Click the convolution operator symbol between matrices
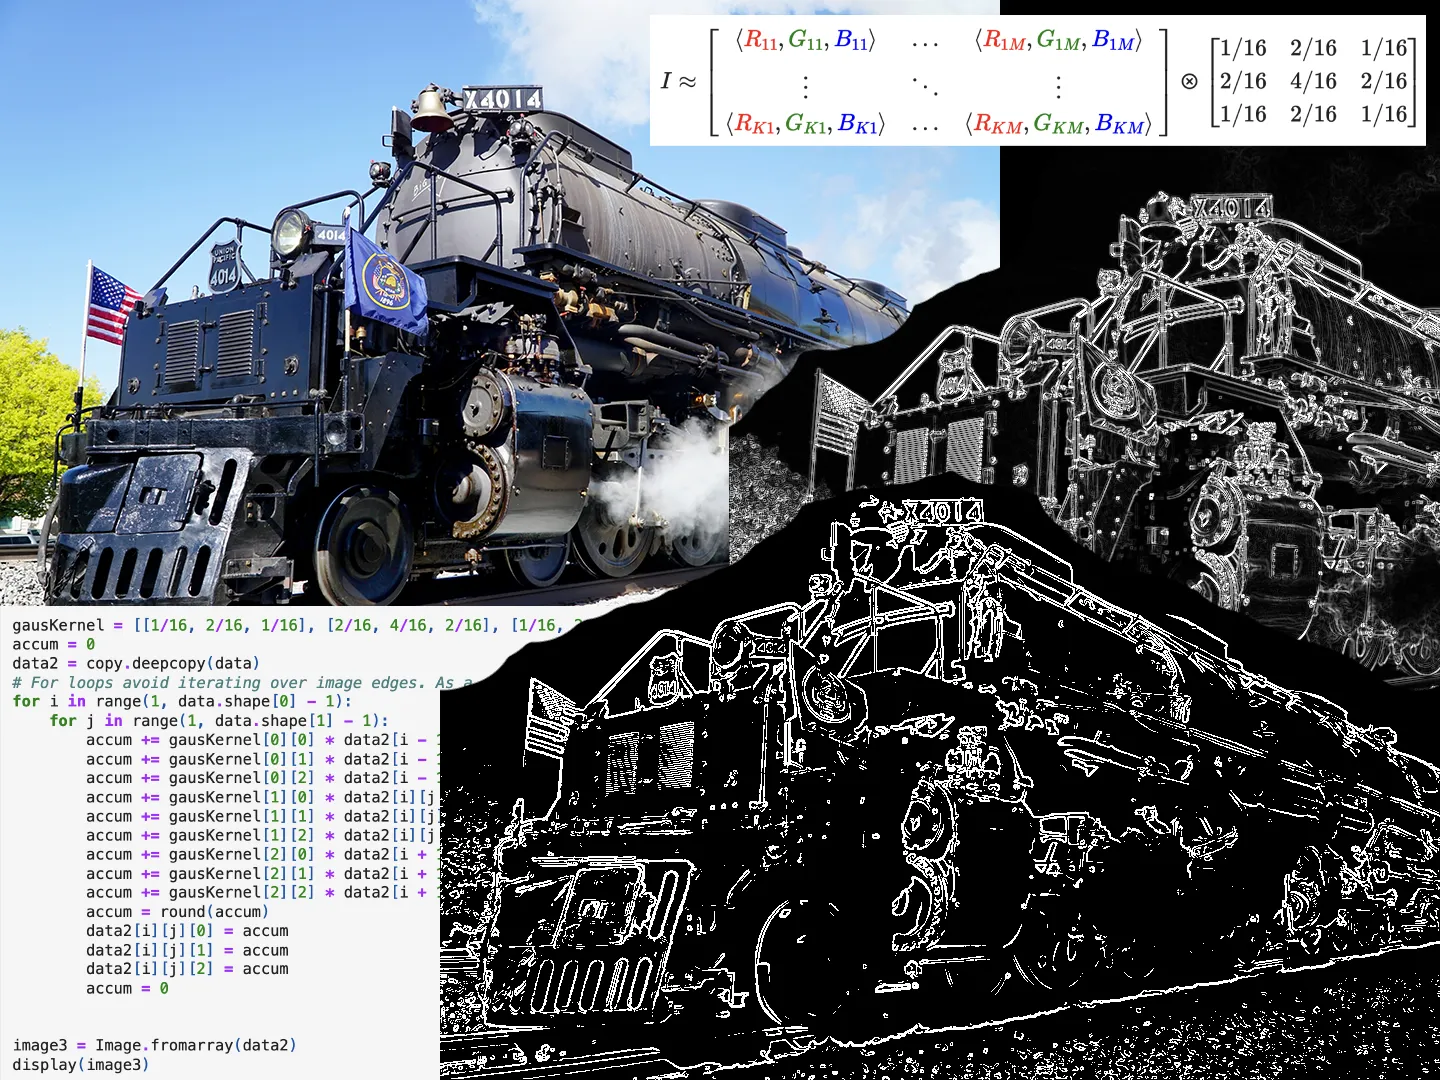The height and width of the screenshot is (1080, 1440). (x=1189, y=81)
